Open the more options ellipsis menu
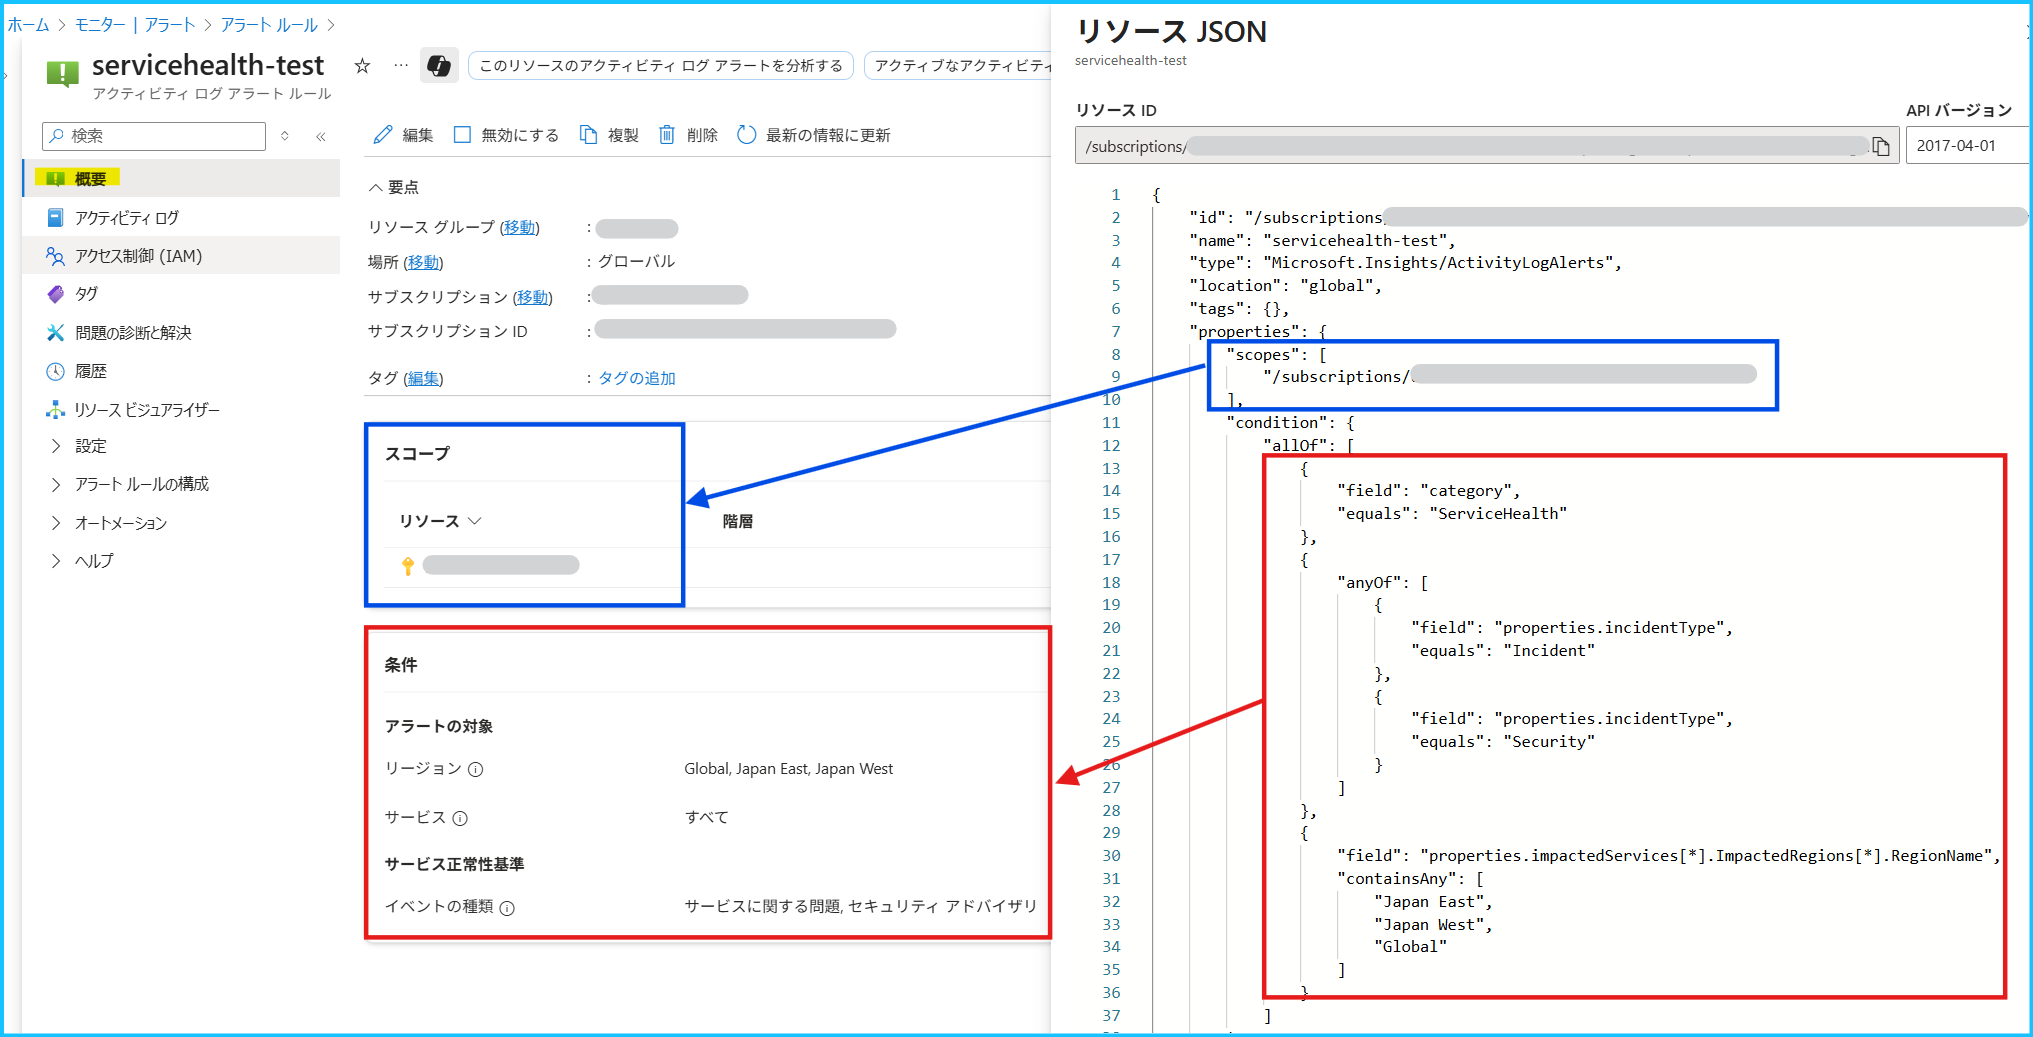The width and height of the screenshot is (2033, 1037). [401, 66]
